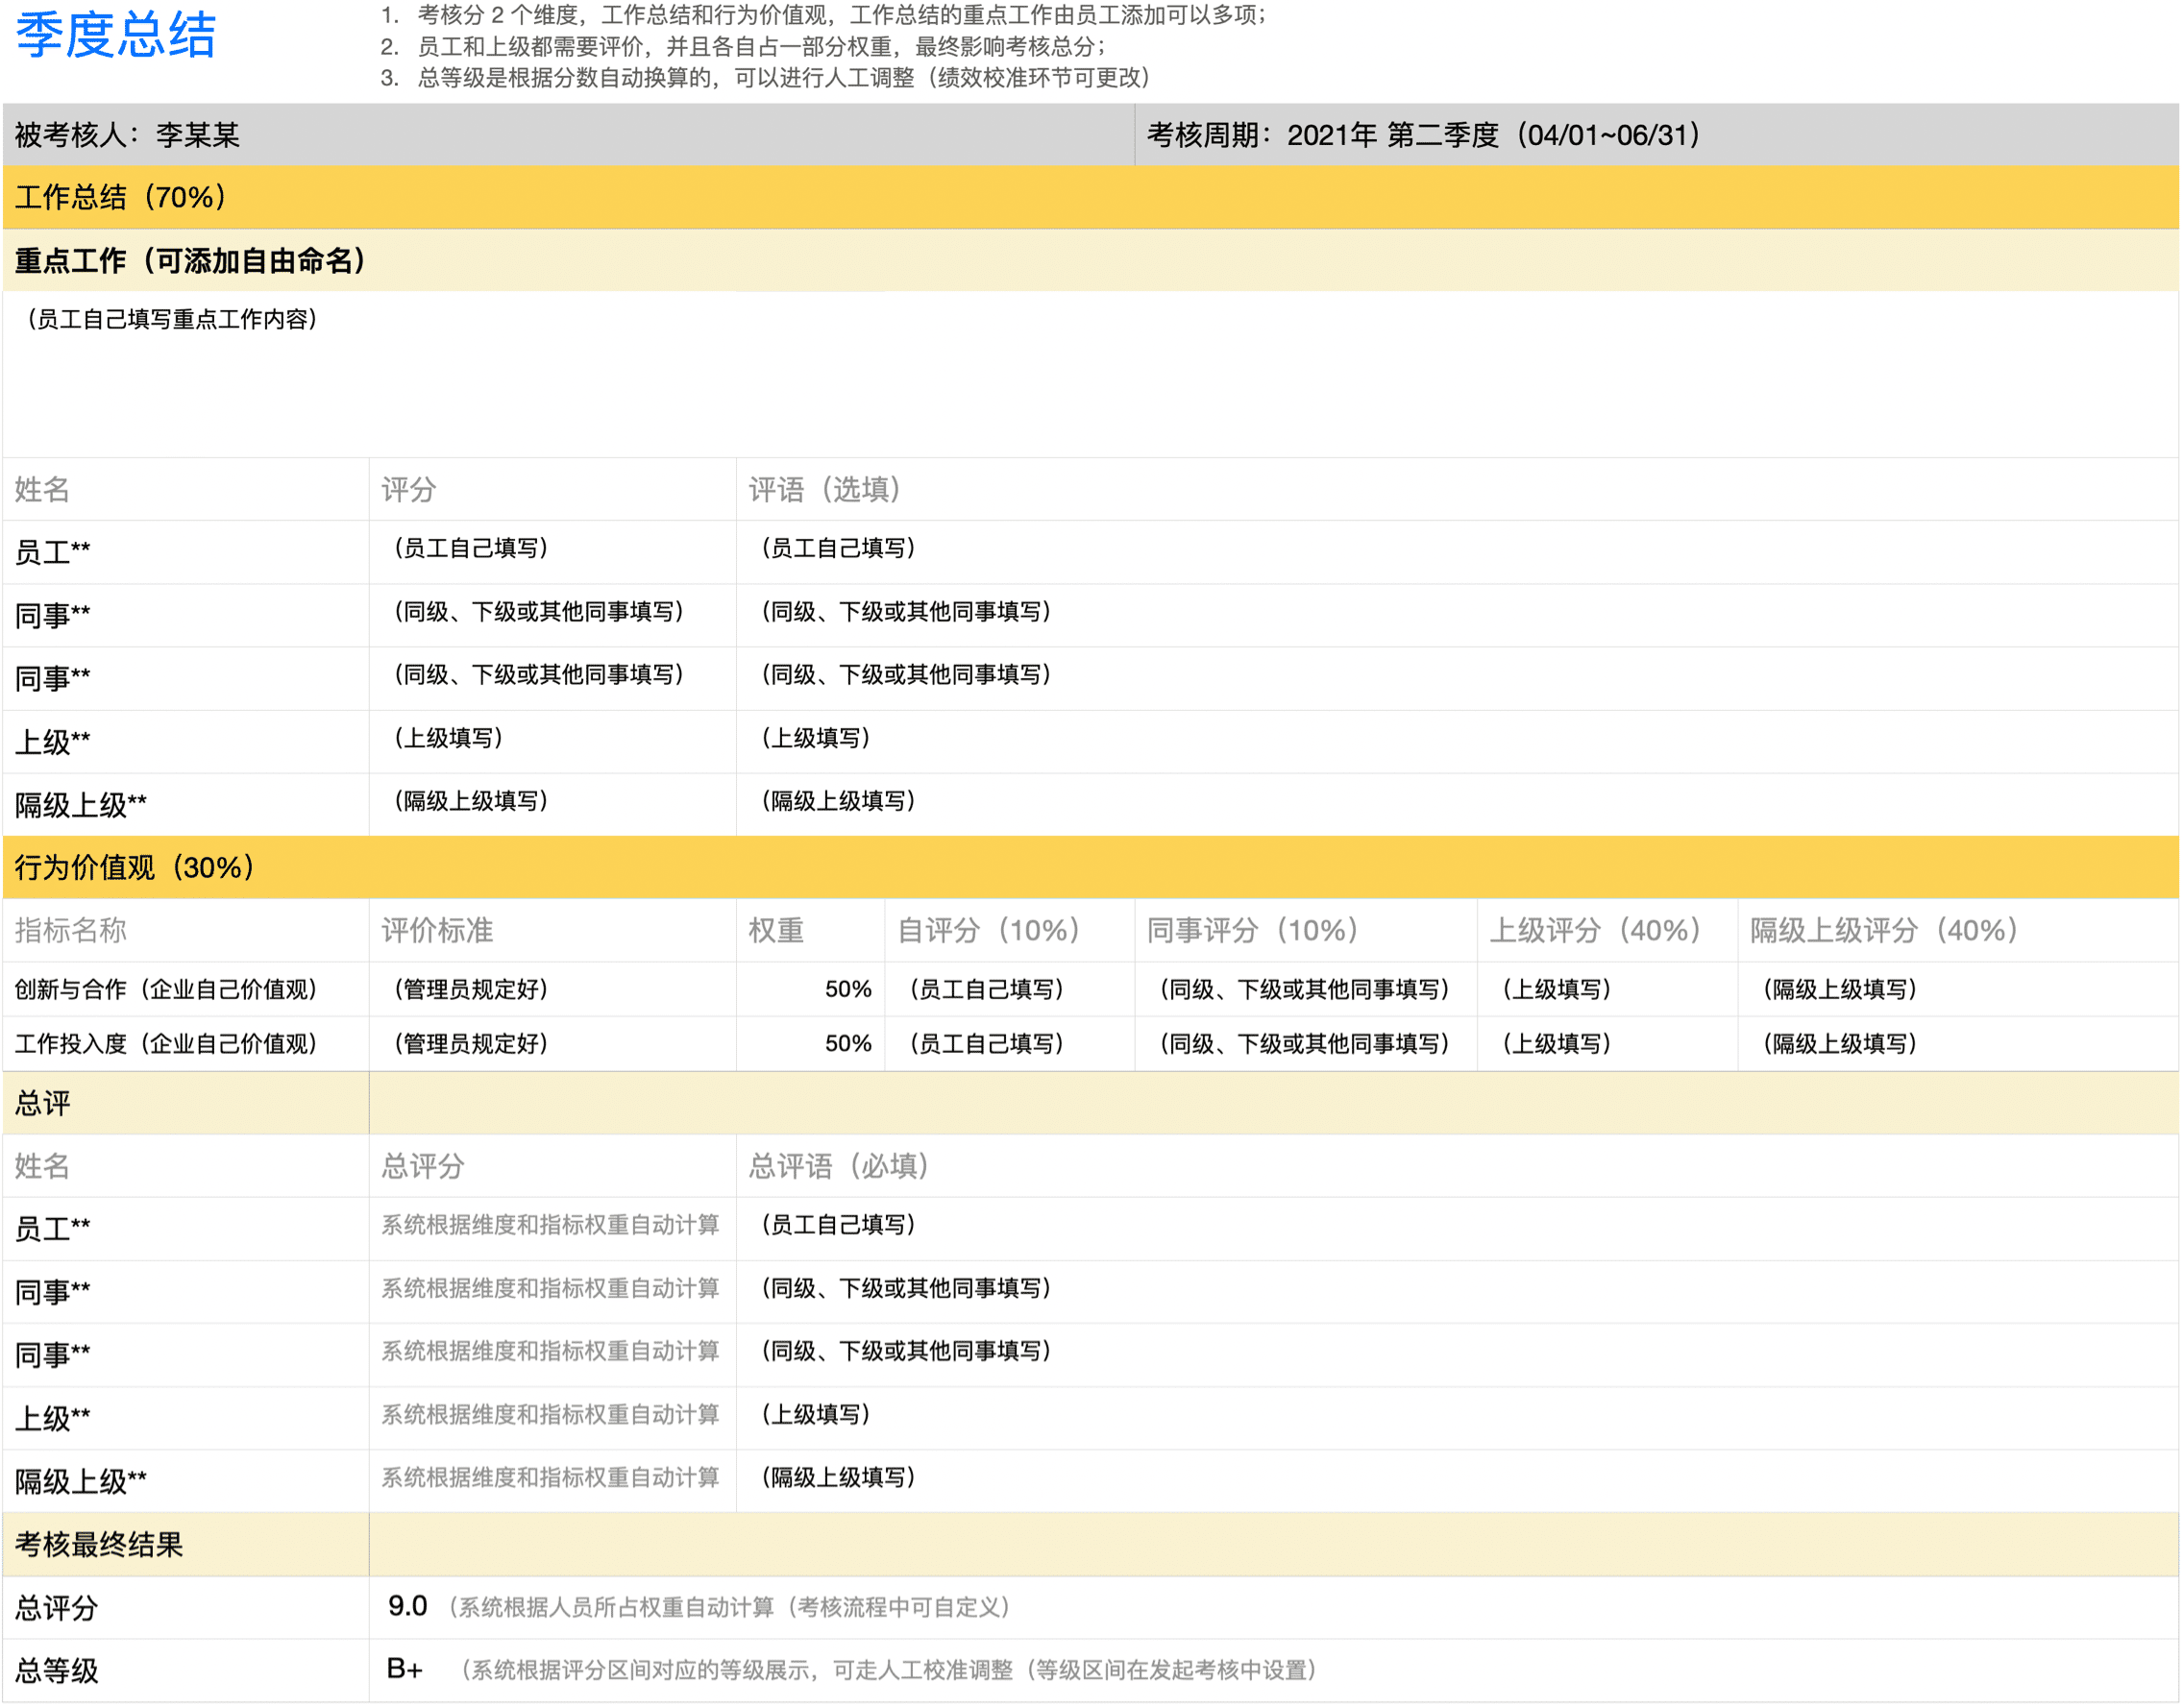Select the 上级评分（40%）column header
The width and height of the screenshot is (2183, 1708).
[x=1608, y=930]
